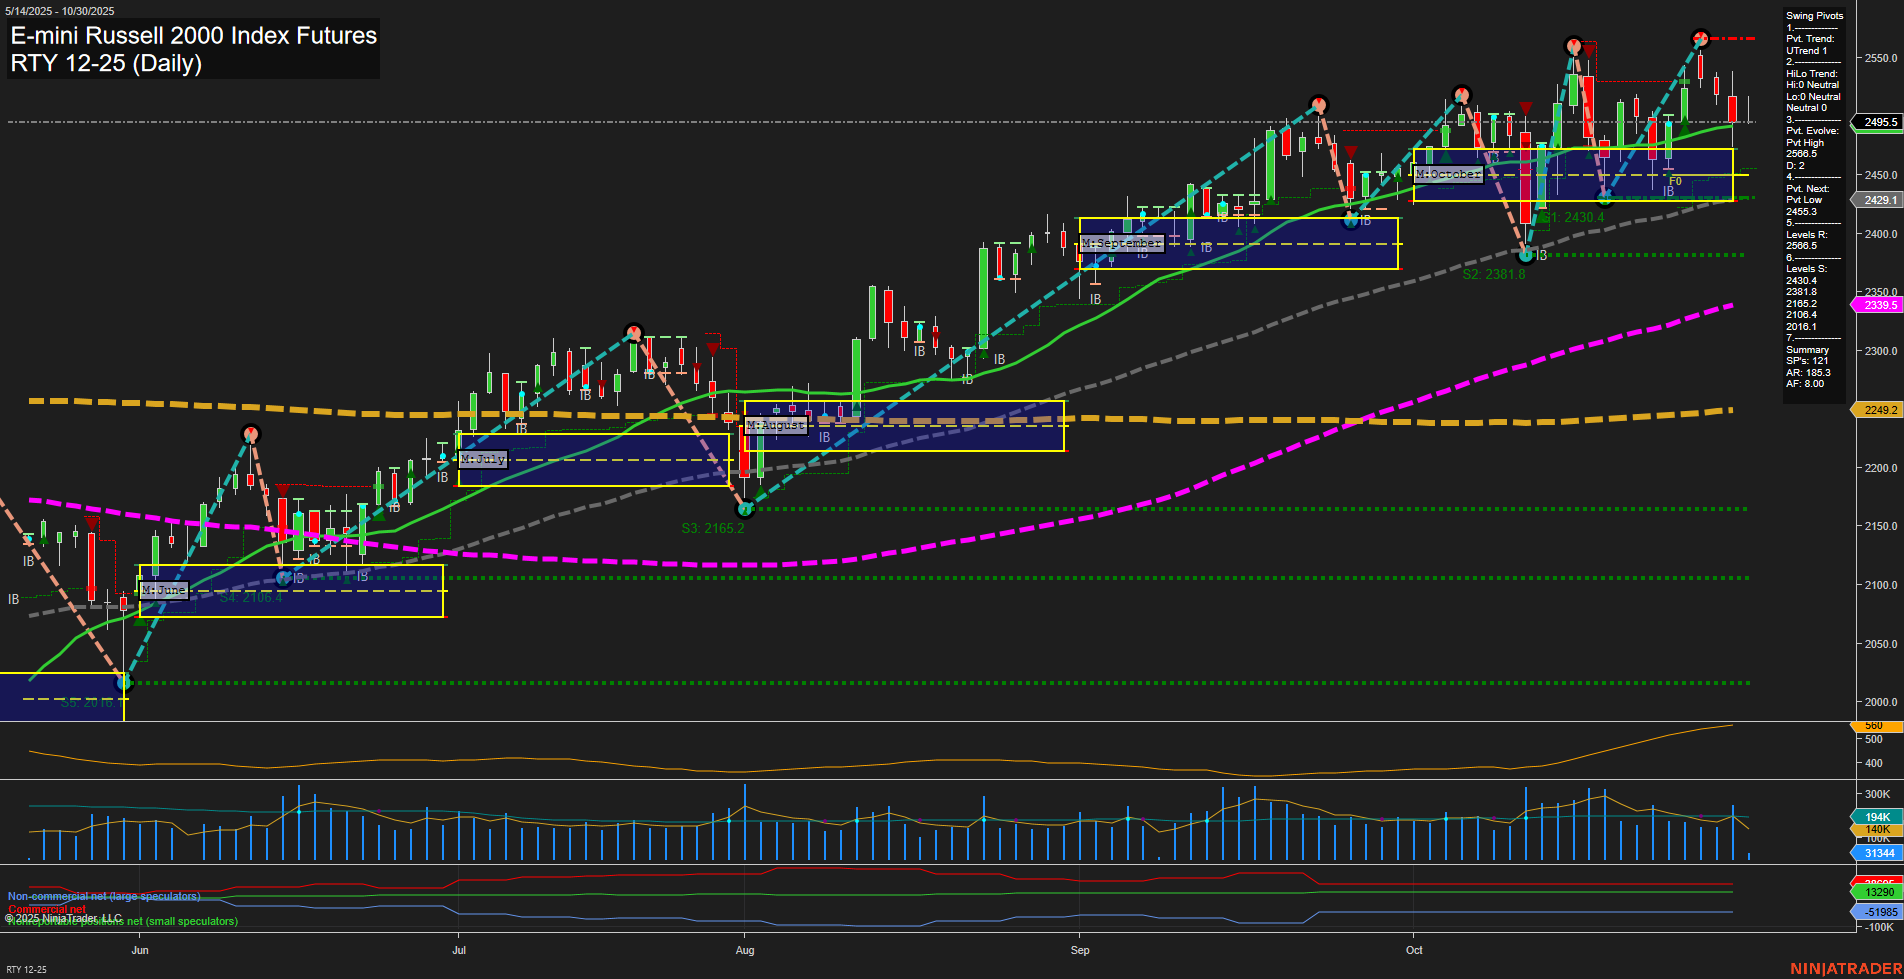Click the gray 2429.1 price marker
1904x979 pixels.
[x=1879, y=200]
